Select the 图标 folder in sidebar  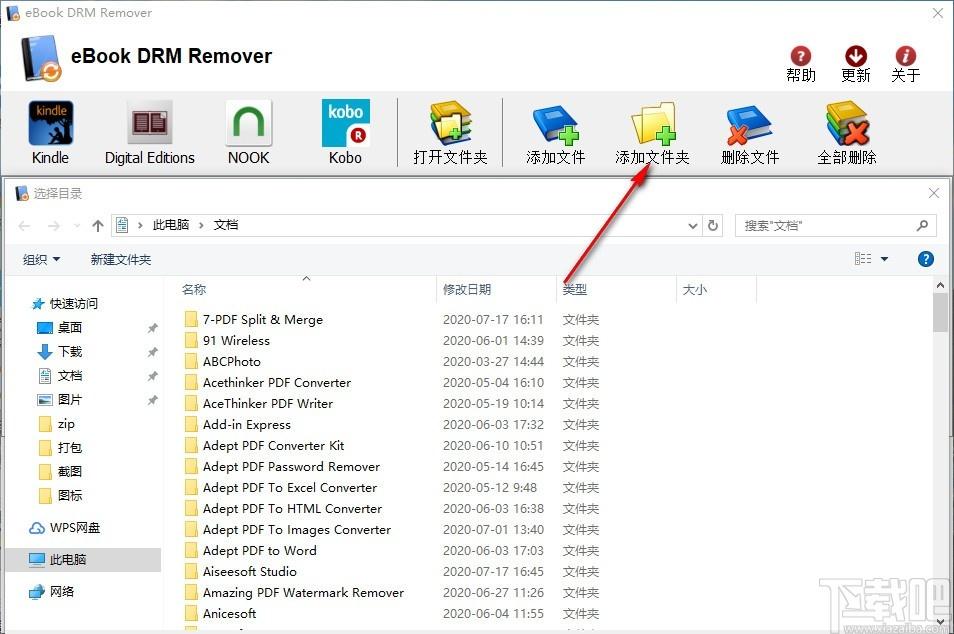[x=60, y=495]
